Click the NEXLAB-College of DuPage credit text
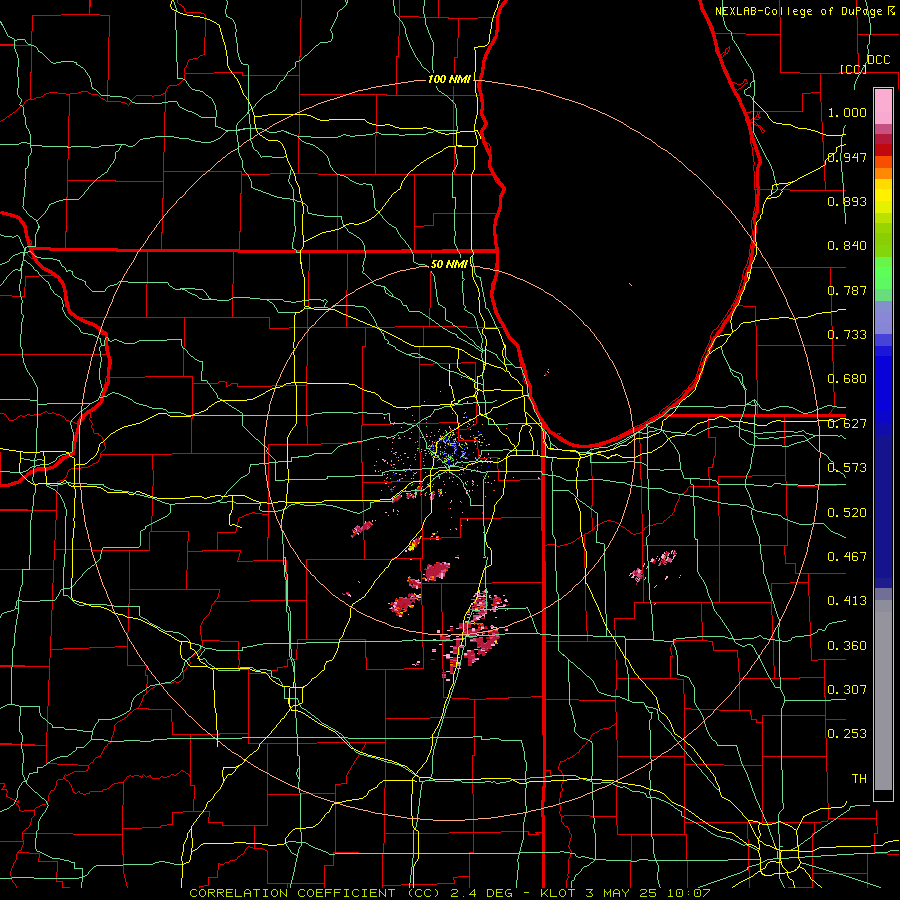 click(x=798, y=11)
